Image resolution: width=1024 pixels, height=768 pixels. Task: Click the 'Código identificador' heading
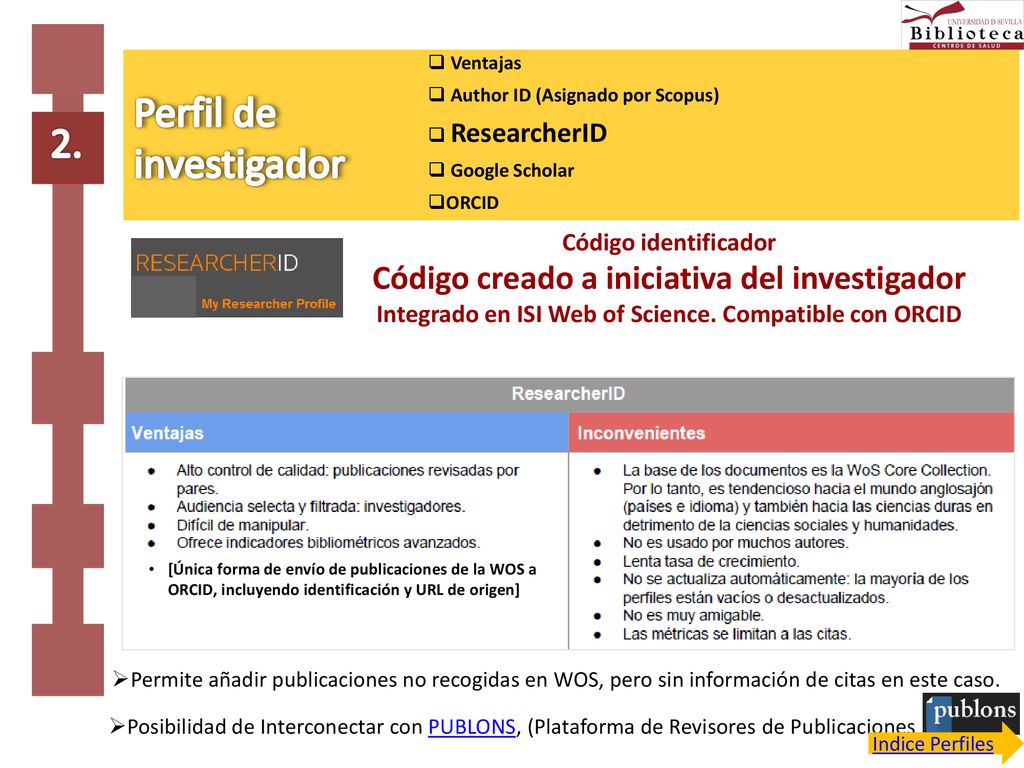[x=669, y=242]
